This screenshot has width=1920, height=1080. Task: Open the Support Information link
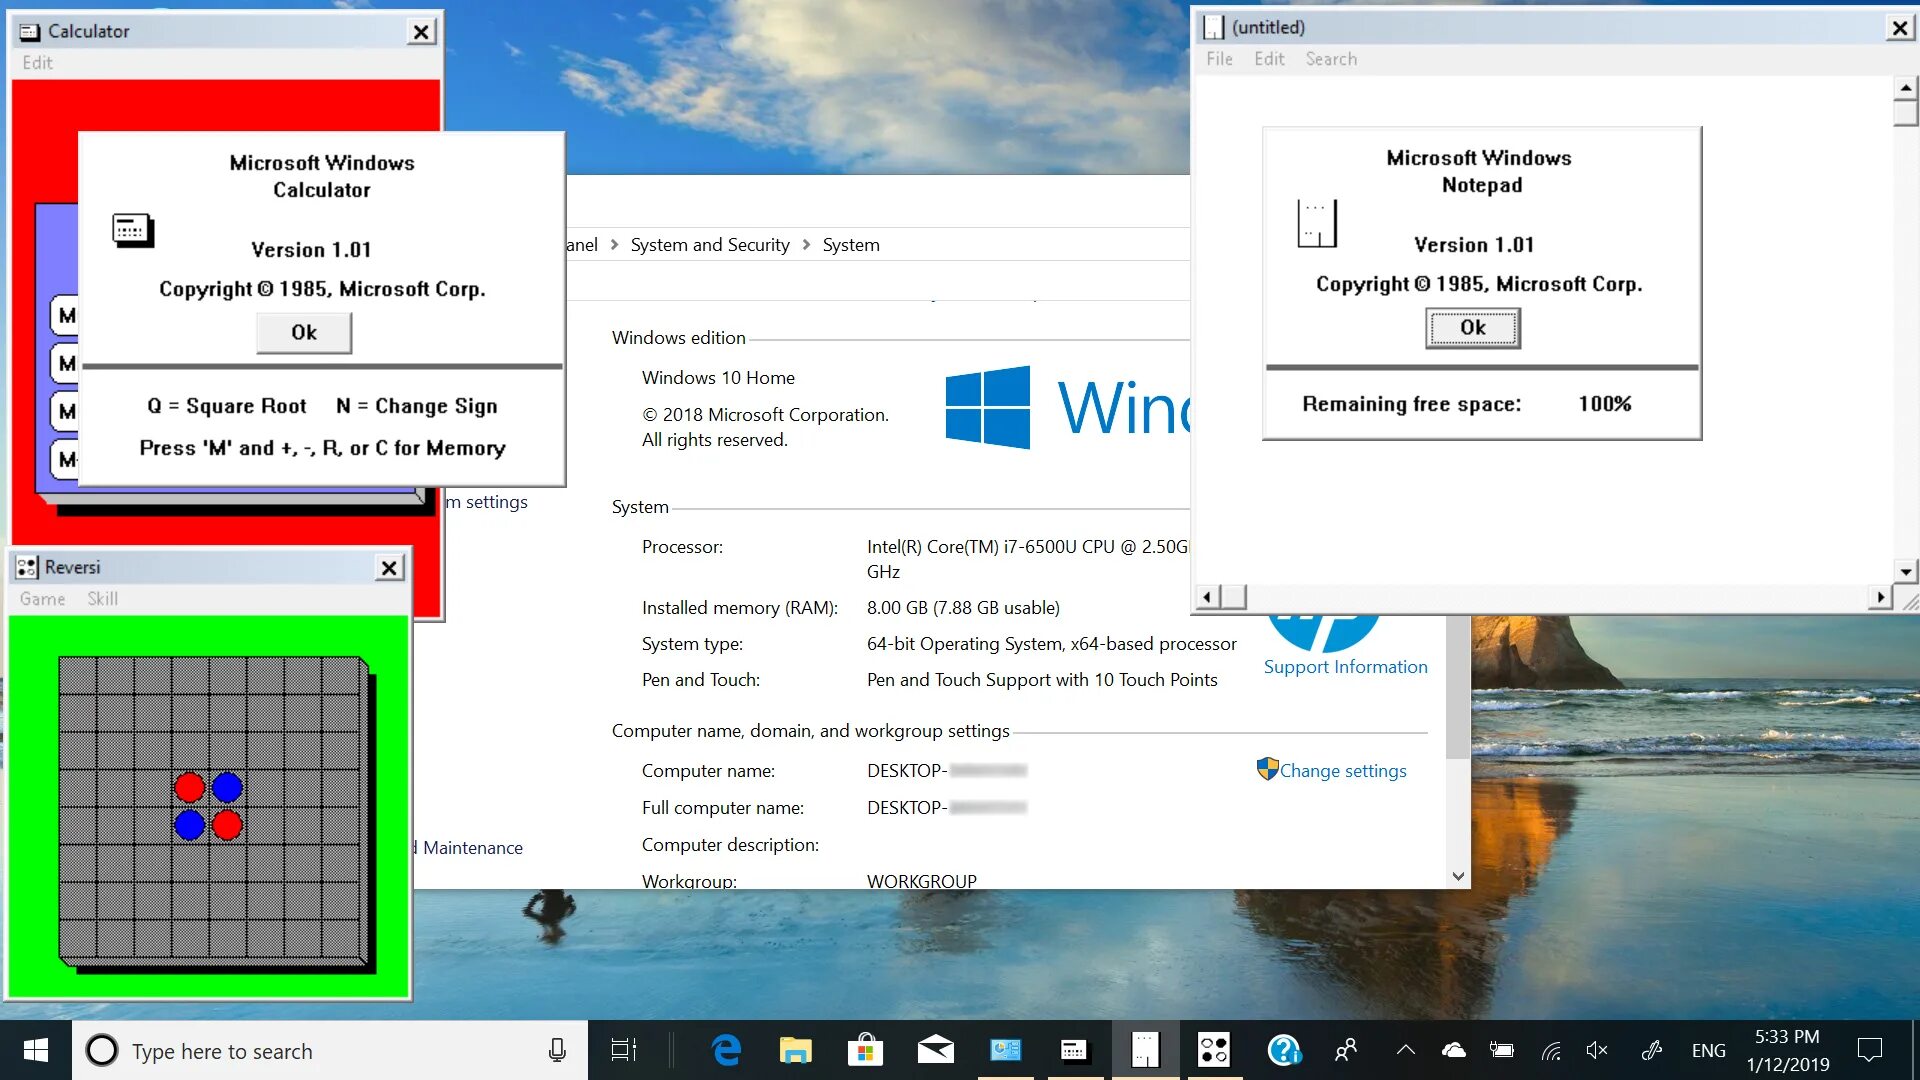(1345, 667)
